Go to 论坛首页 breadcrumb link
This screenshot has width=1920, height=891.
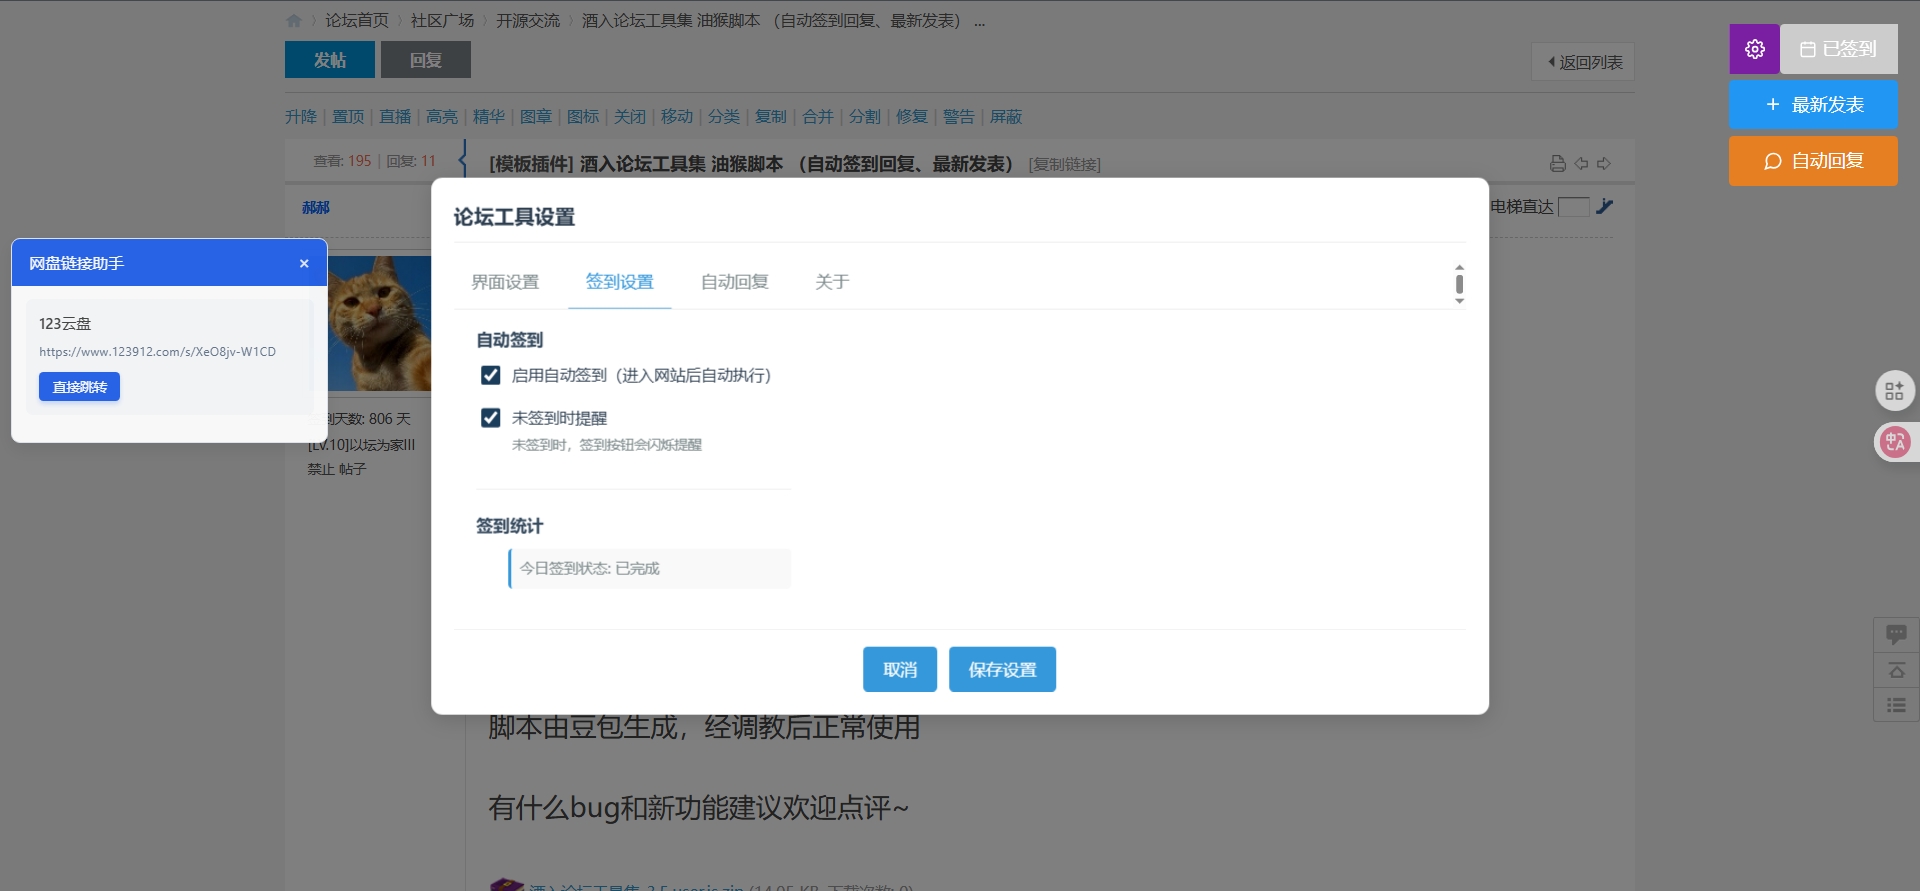point(356,21)
